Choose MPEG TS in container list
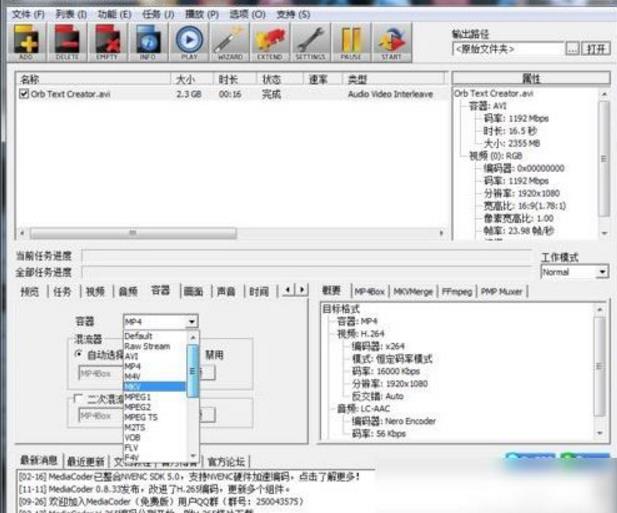 [x=154, y=417]
